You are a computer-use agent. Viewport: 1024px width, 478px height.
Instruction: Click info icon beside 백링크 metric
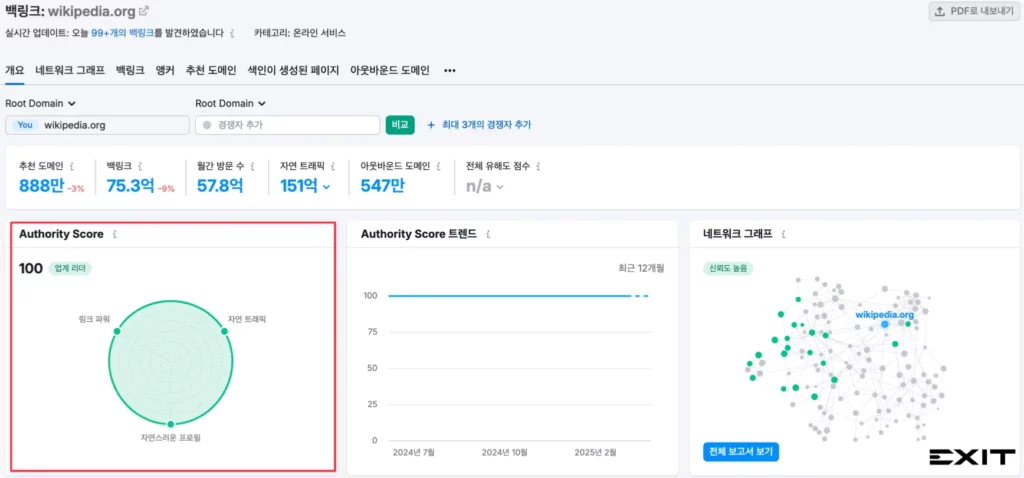tap(141, 167)
